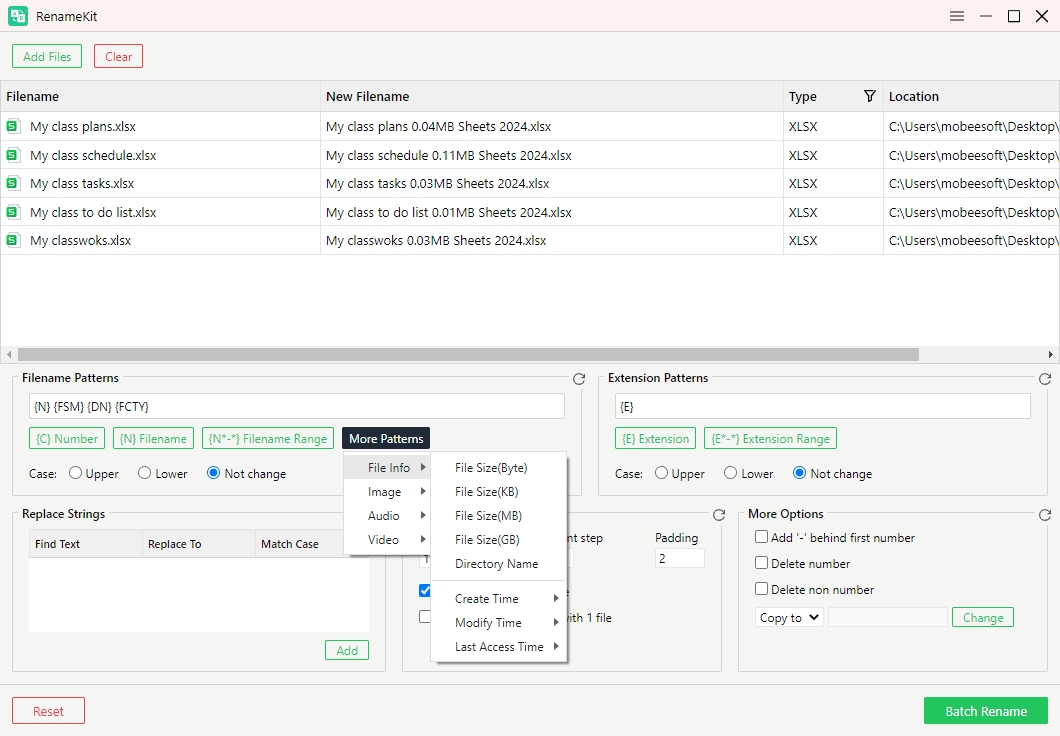Click the spreadsheet icon for My classwoks.xlsx
The width and height of the screenshot is (1060, 736).
tap(12, 240)
